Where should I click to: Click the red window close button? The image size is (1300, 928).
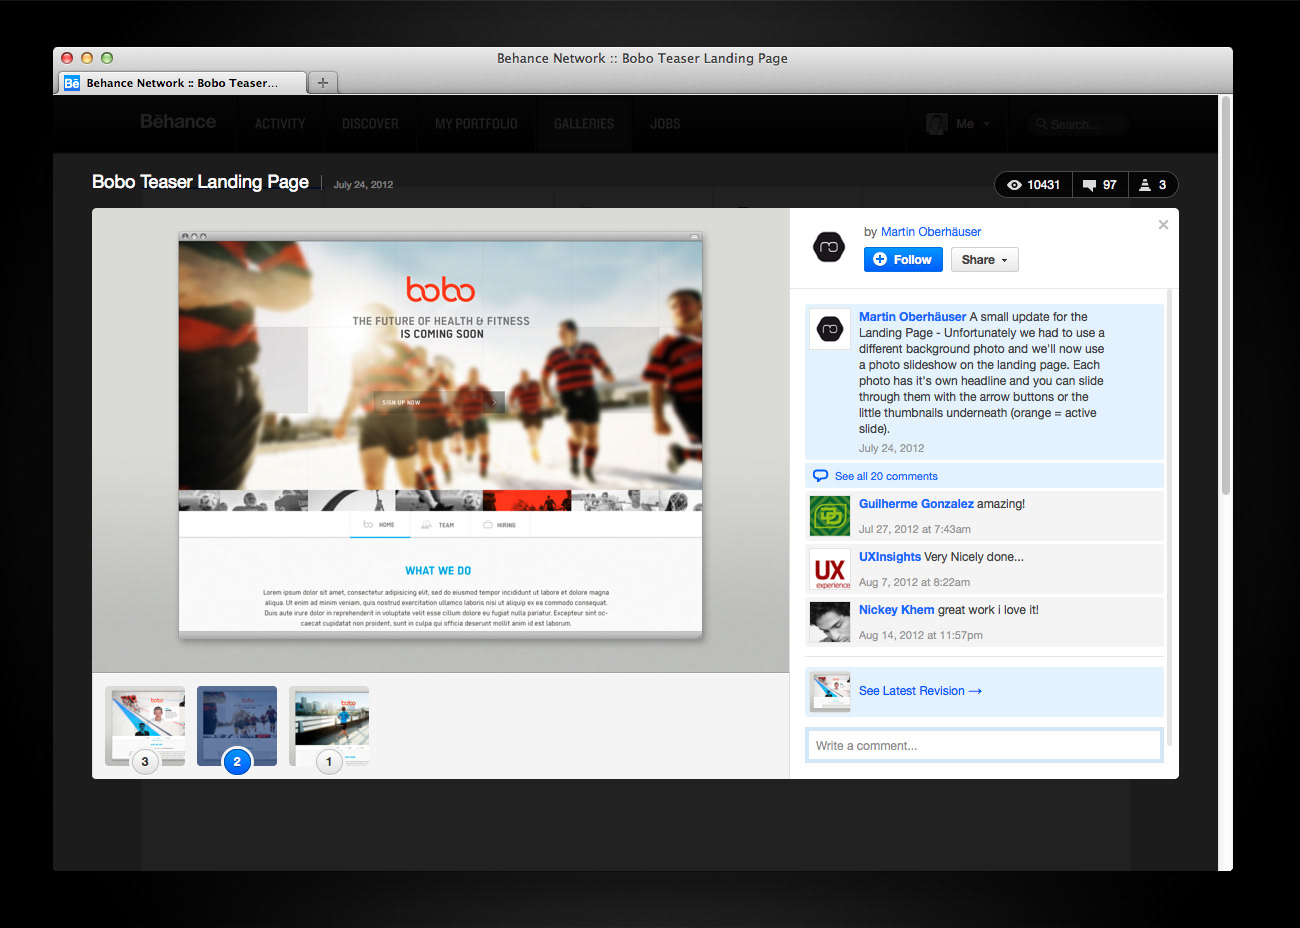67,58
